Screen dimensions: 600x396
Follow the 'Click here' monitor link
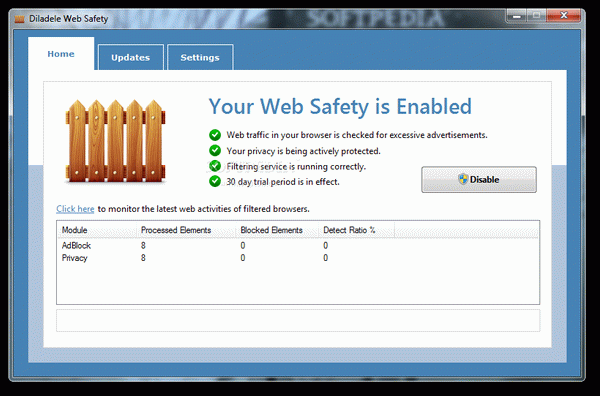(75, 209)
